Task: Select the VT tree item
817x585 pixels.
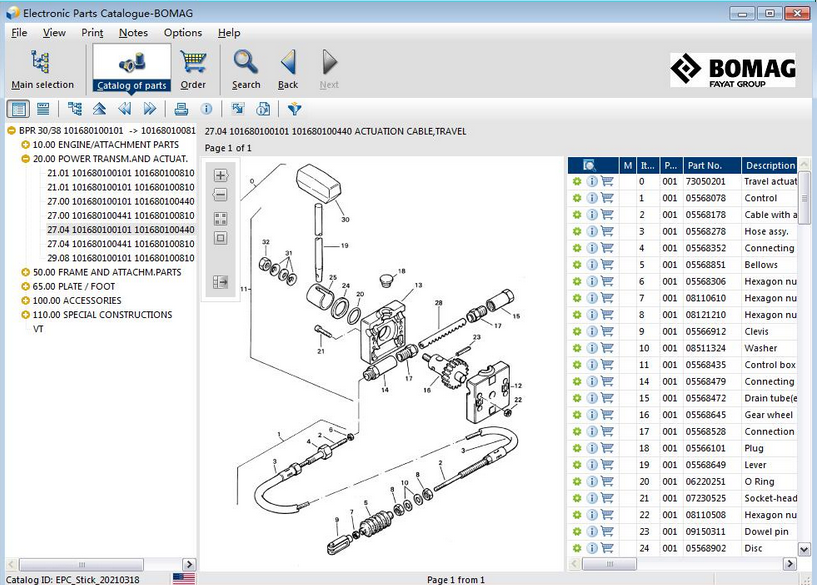Action: tap(38, 329)
